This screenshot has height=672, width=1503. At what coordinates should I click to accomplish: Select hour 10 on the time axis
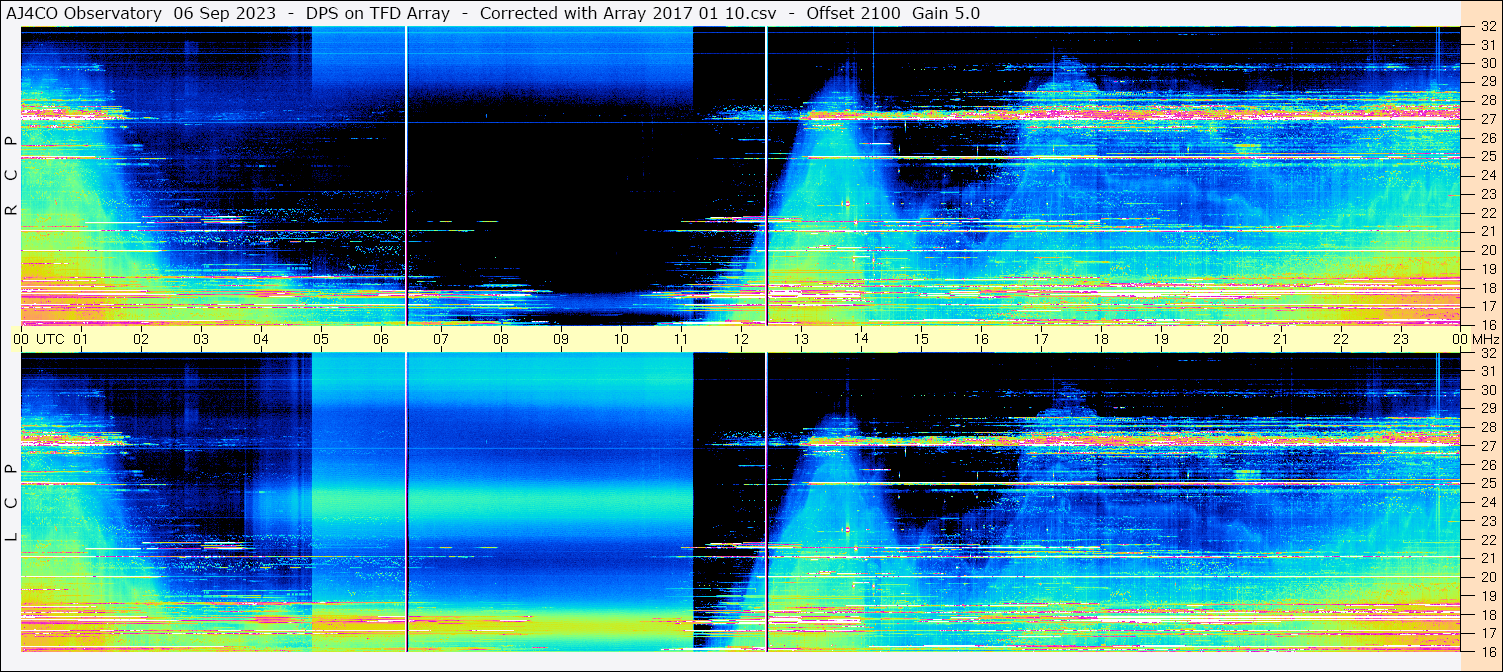(x=621, y=340)
